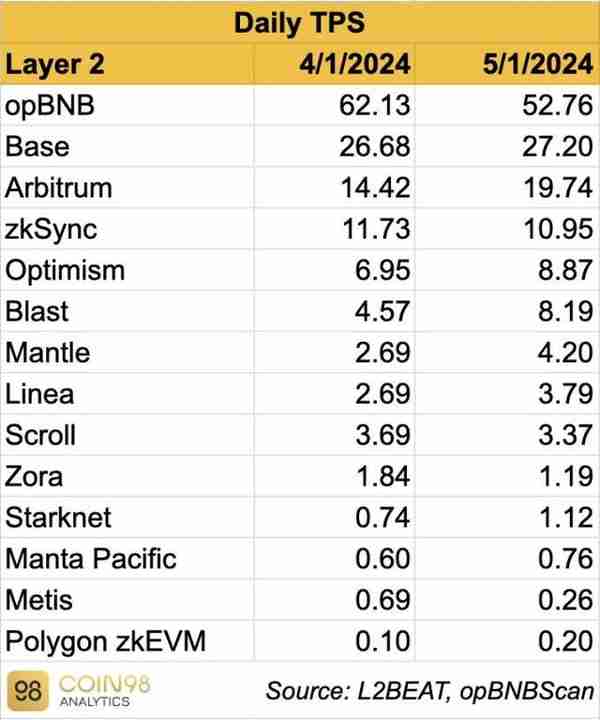Screen dimensions: 600x720
Task: Click the COIN98 ANALYTICS brand text
Action: click(x=105, y=691)
